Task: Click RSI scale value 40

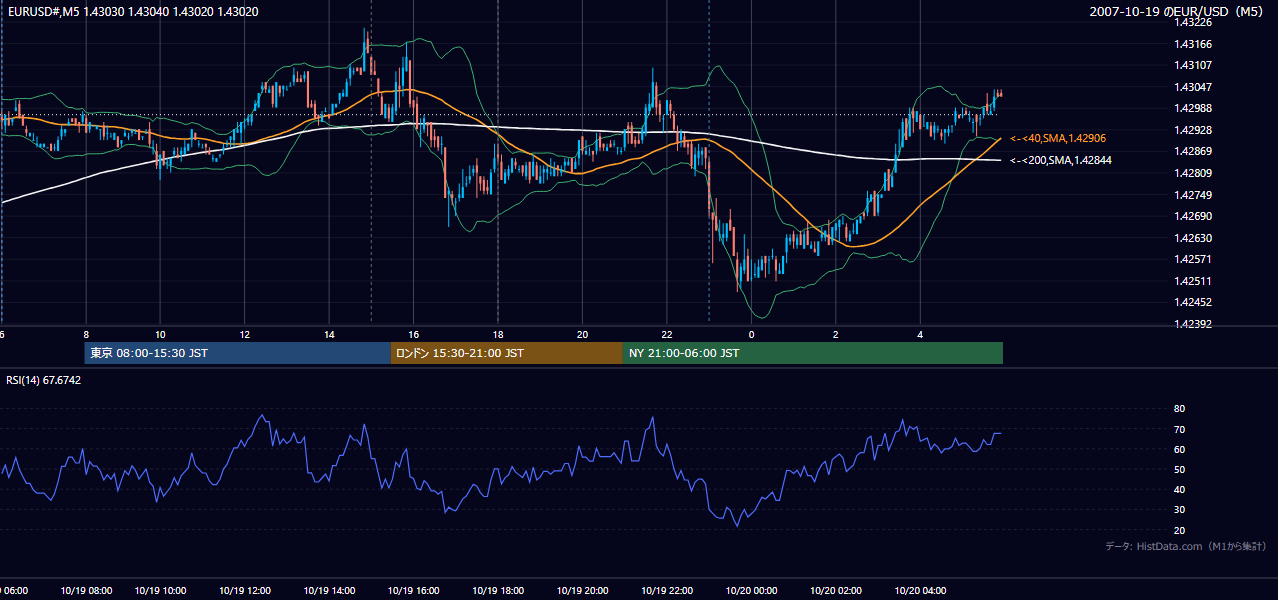Action: (1179, 489)
